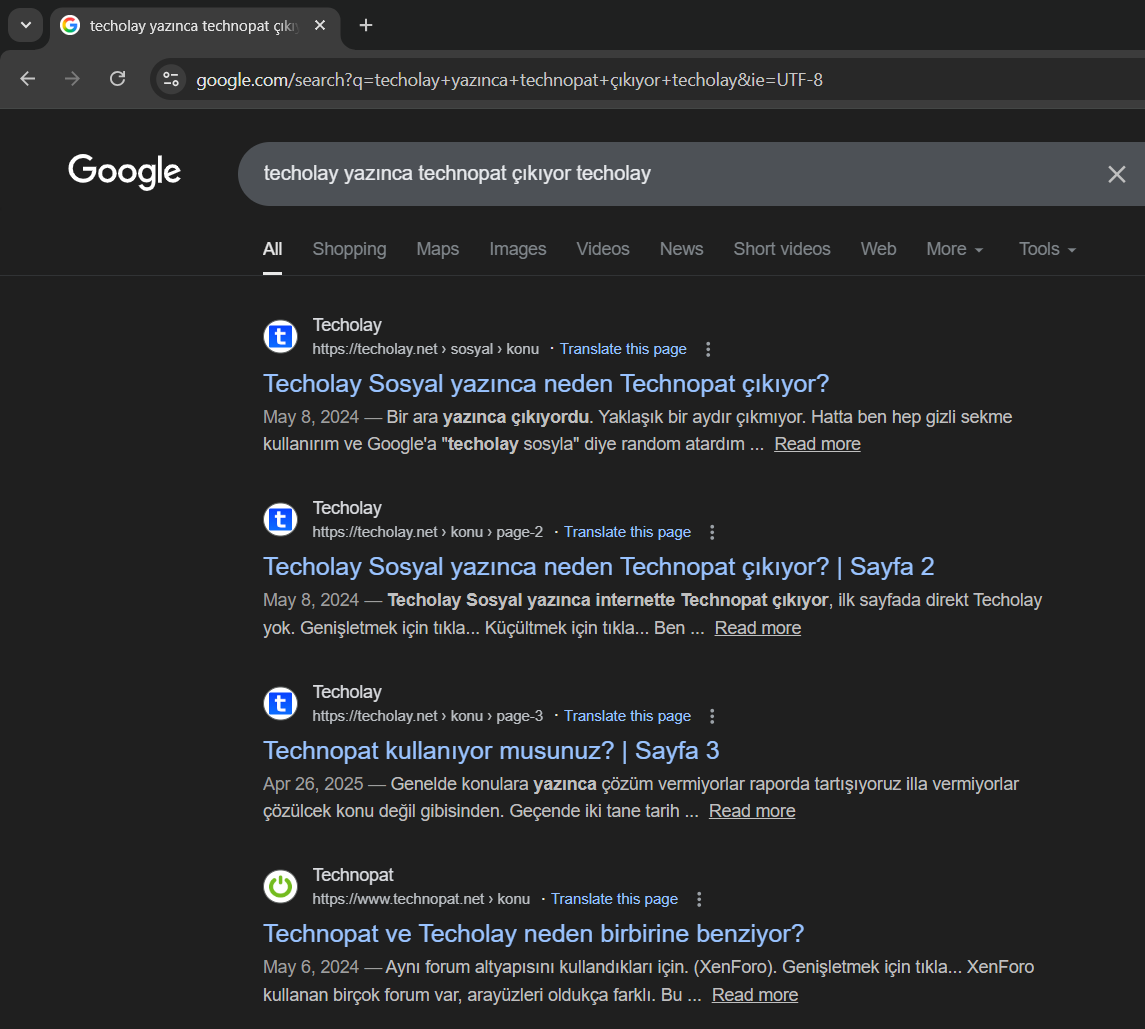Click Read more on first result snippet
Viewport: 1145px width, 1029px height.
pyautogui.click(x=817, y=444)
